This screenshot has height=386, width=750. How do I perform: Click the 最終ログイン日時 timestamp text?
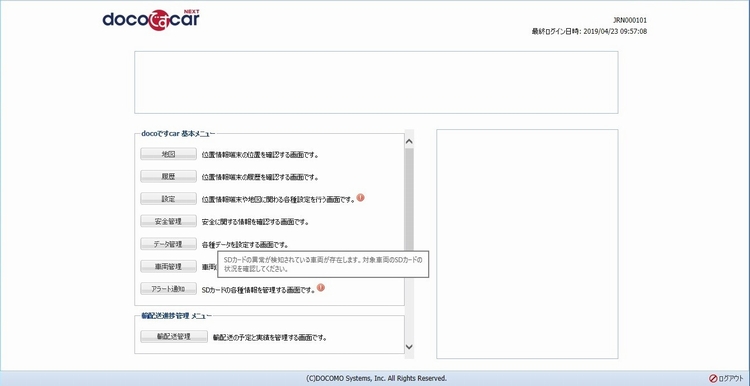point(589,32)
